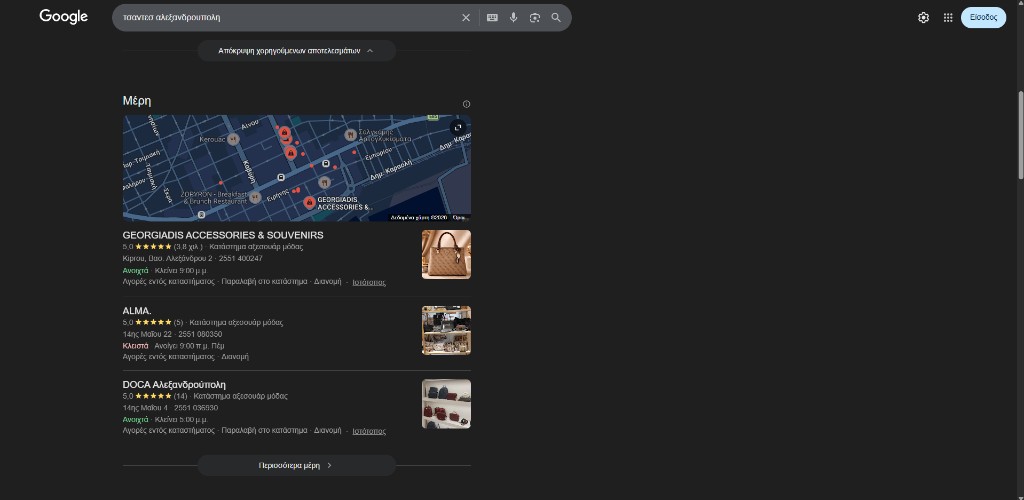Click GEORGIADIS 'Κλείνει 9:00 μ.μ.' hours text
The height and width of the screenshot is (500, 1024).
(181, 270)
